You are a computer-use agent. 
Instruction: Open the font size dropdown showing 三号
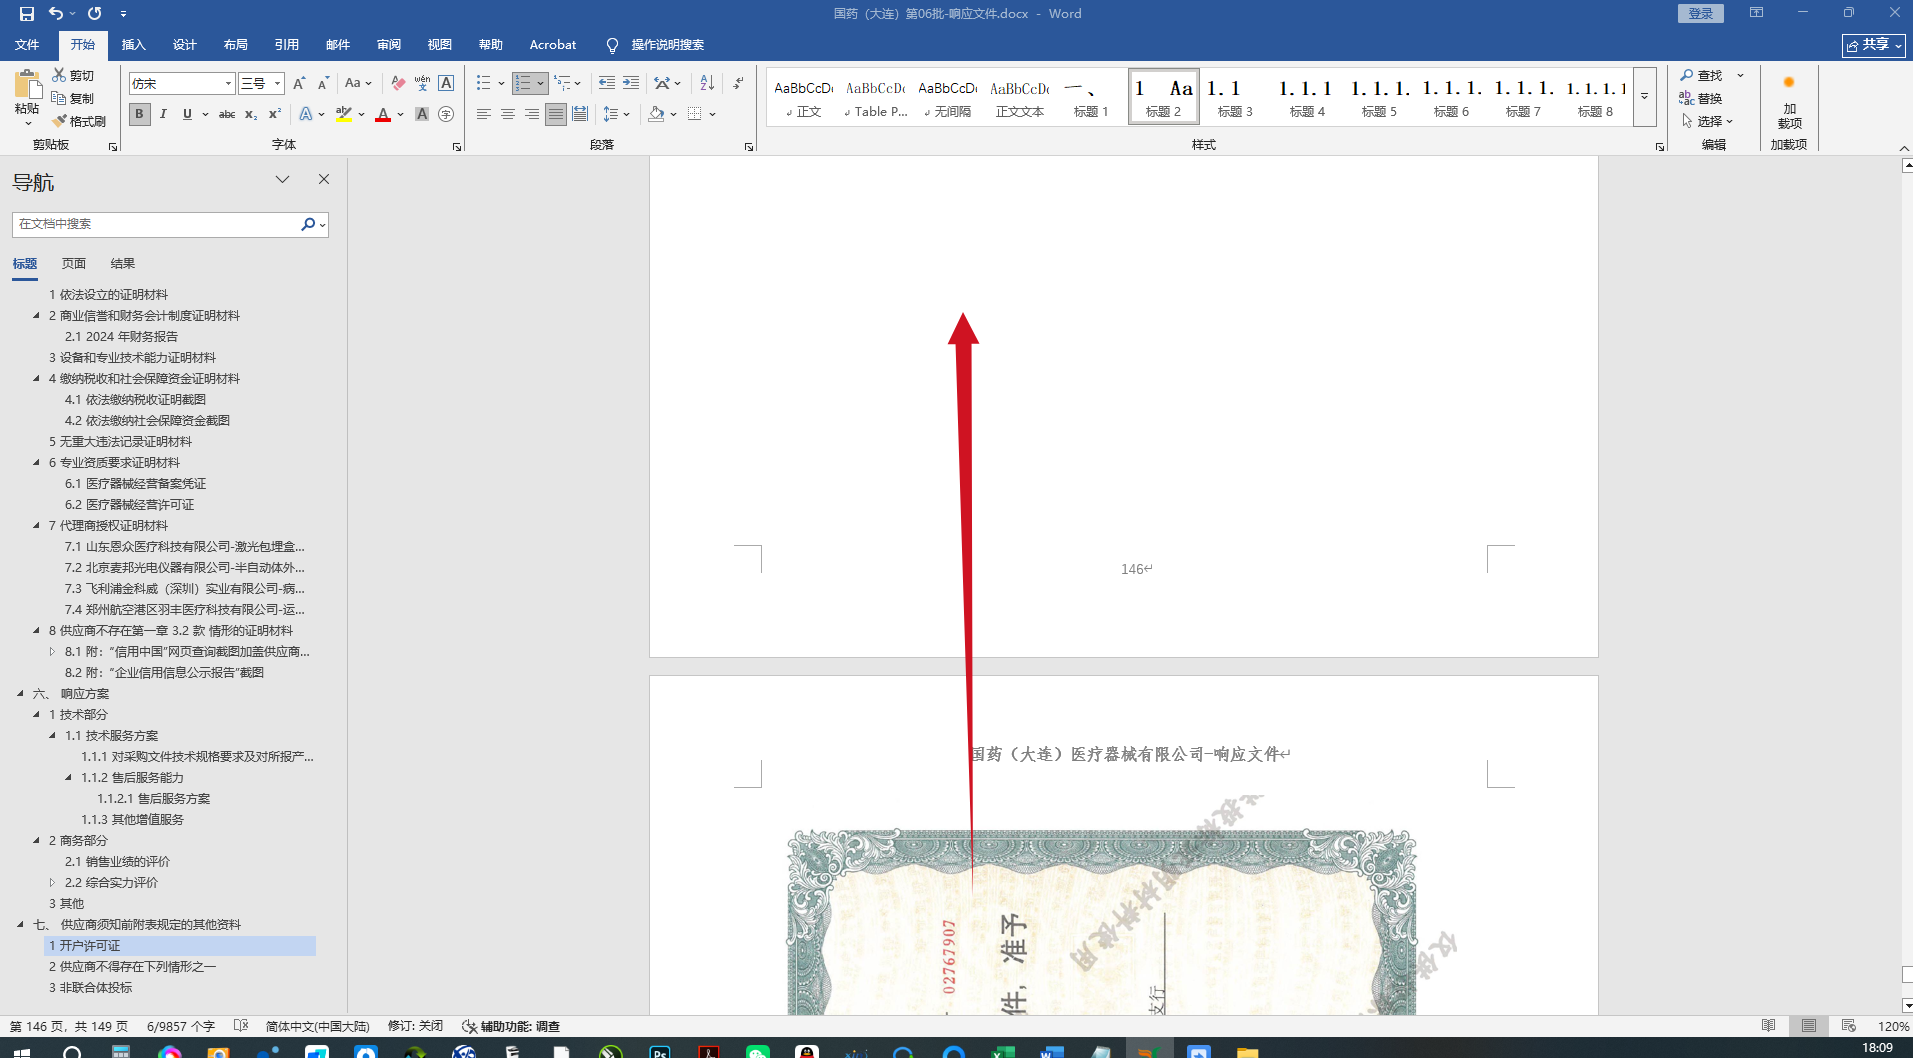[277, 84]
